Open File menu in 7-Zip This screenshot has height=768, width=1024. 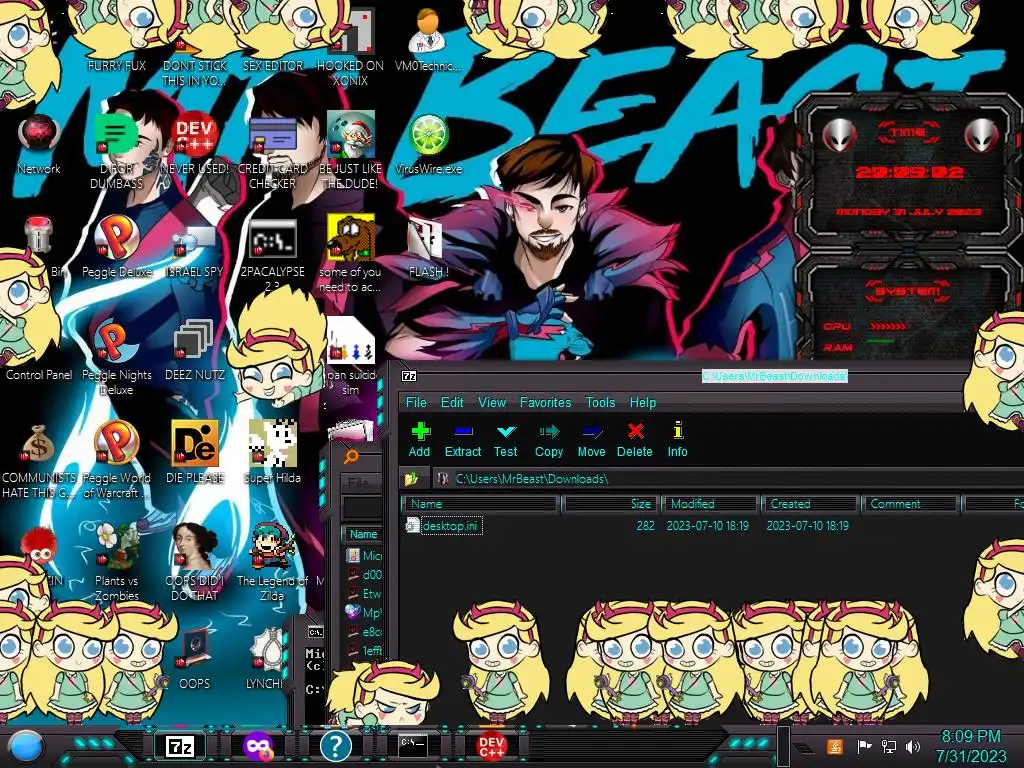(416, 402)
